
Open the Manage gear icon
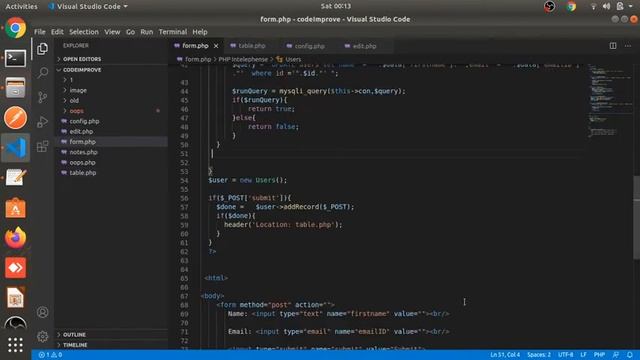[42, 336]
